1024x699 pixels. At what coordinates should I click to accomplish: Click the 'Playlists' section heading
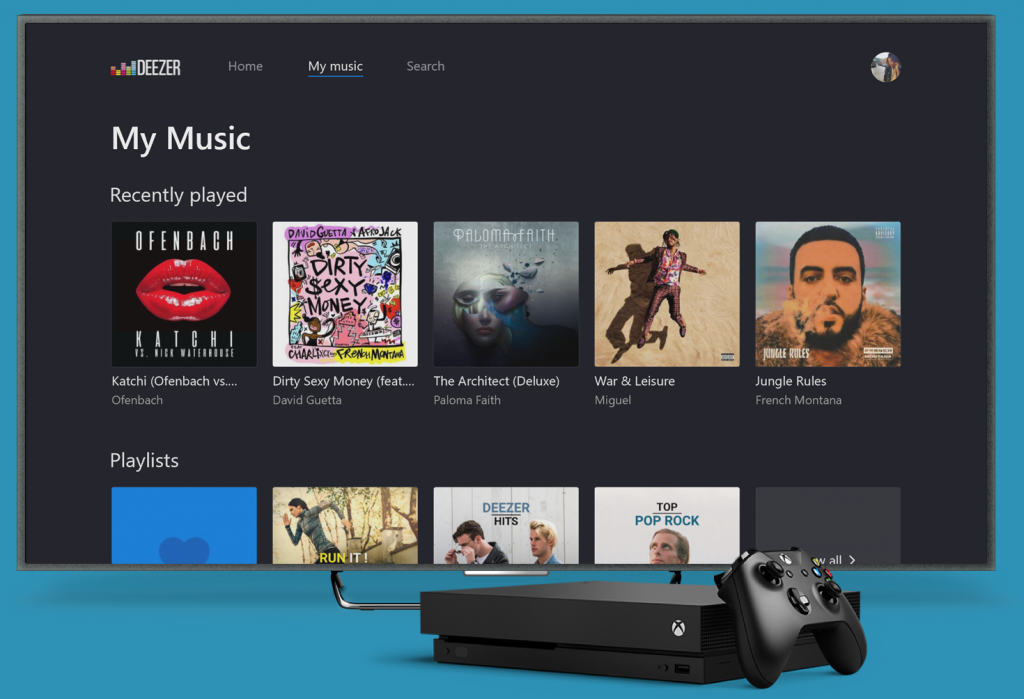[144, 461]
